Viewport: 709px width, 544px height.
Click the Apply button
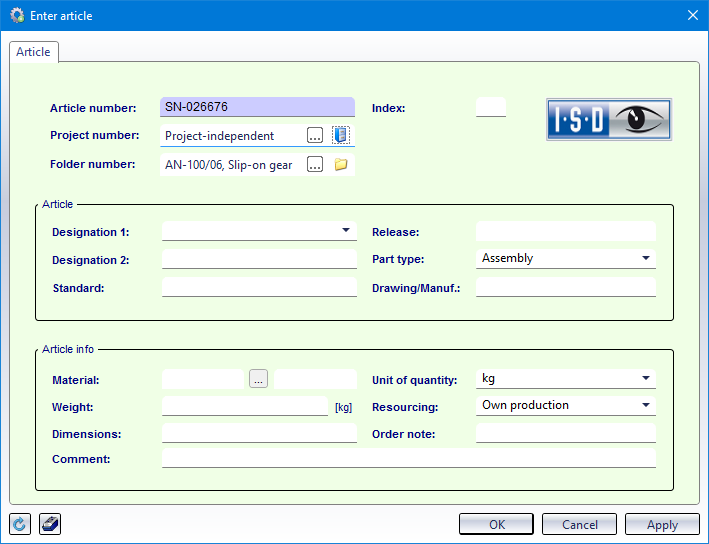point(662,524)
